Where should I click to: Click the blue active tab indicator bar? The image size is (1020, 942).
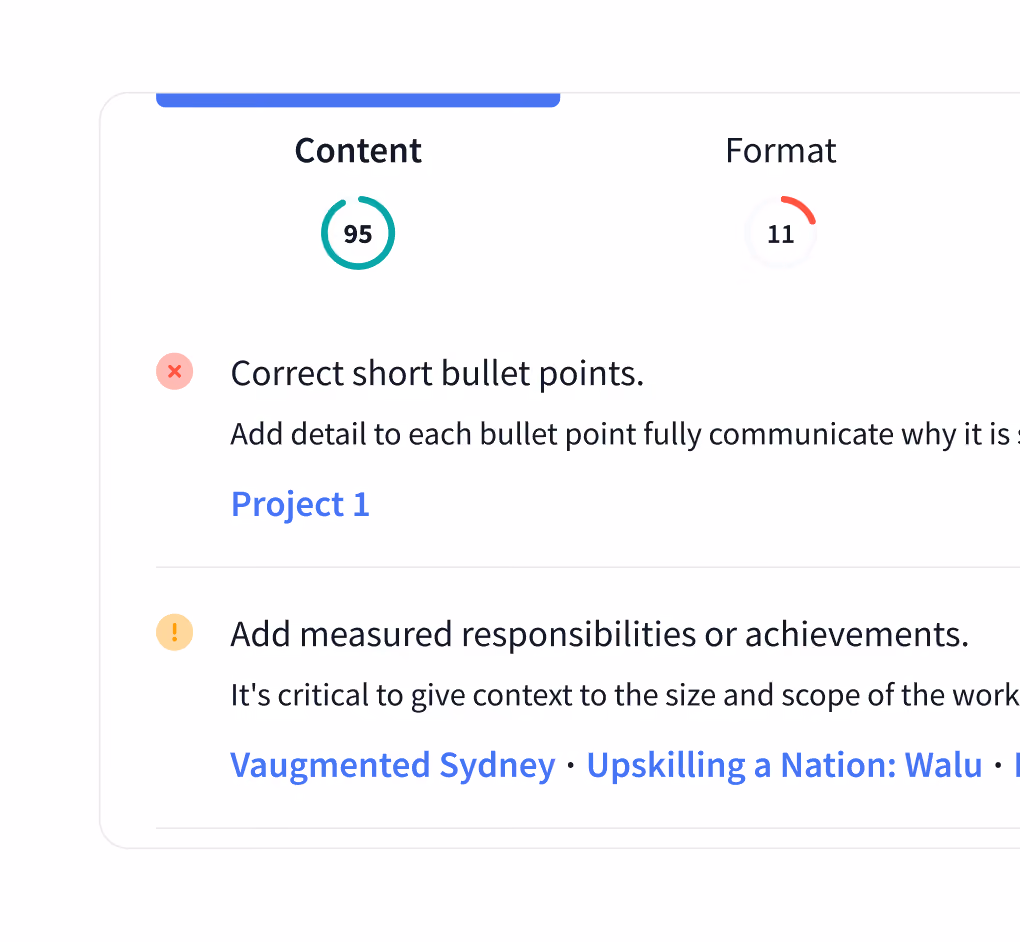click(x=358, y=100)
